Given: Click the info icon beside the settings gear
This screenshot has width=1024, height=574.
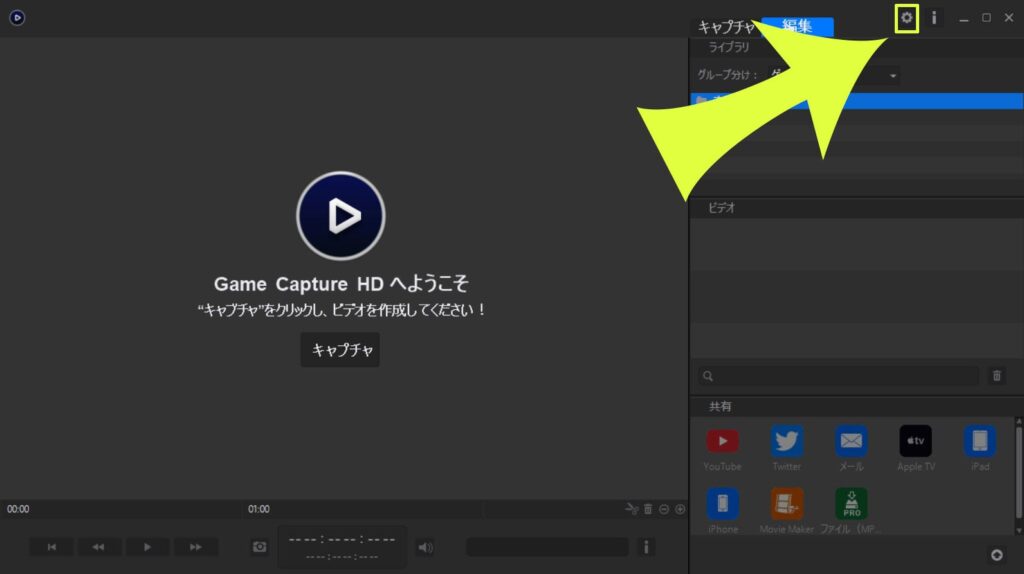Looking at the screenshot, I should (x=934, y=18).
